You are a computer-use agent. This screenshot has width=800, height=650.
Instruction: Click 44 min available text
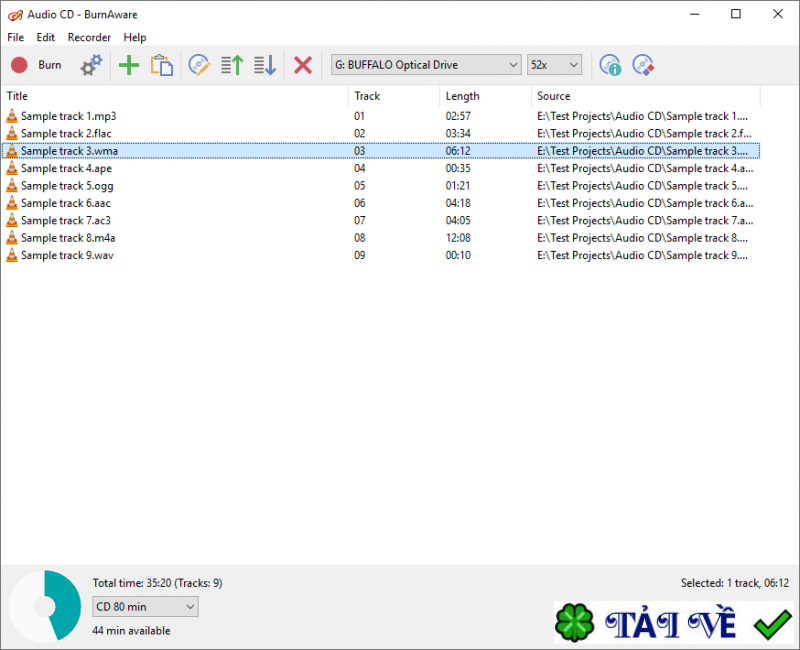tap(131, 631)
